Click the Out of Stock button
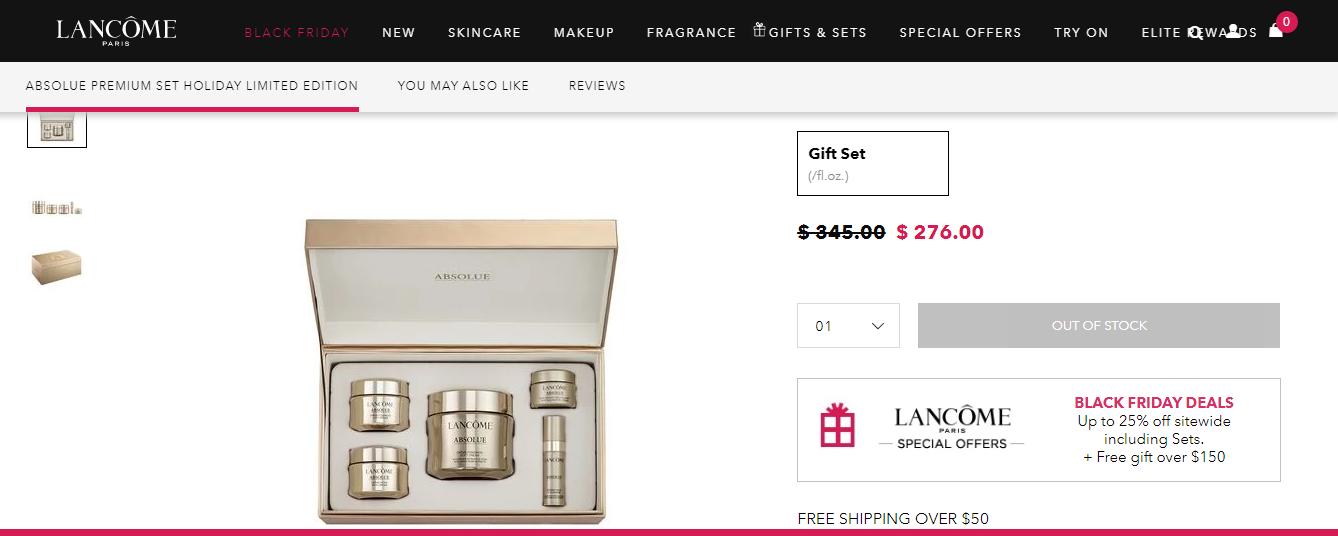Image resolution: width=1338 pixels, height=536 pixels. [x=1098, y=326]
